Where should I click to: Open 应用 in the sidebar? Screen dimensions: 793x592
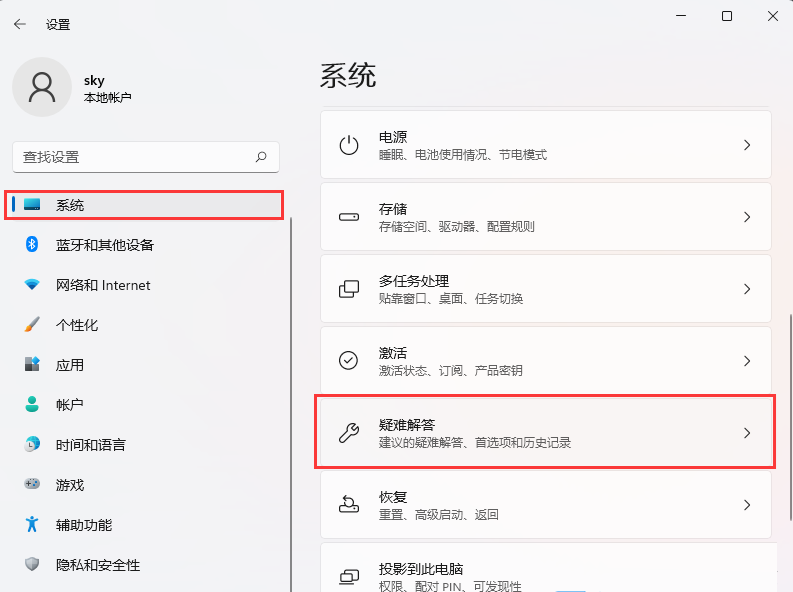70,365
